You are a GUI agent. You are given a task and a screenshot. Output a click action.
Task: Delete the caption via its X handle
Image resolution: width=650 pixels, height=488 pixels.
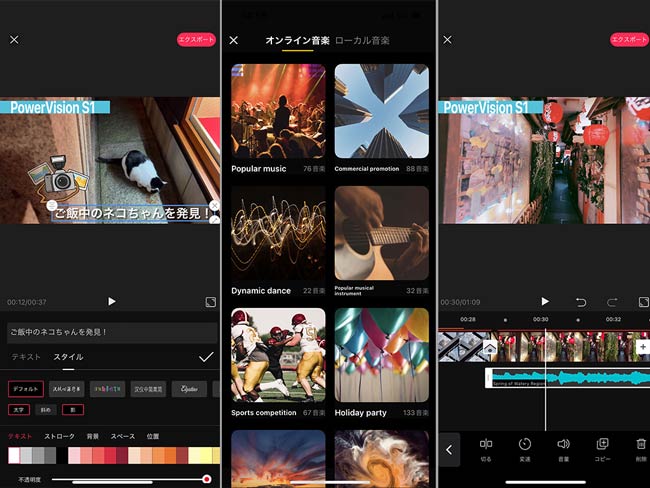pos(214,206)
